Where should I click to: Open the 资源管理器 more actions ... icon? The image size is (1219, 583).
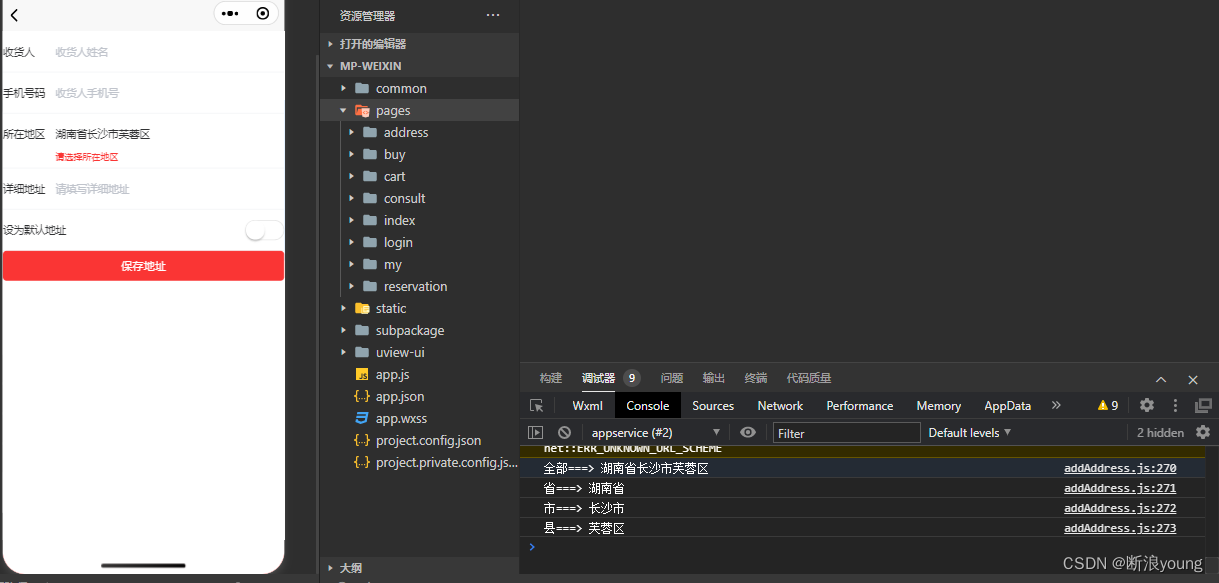click(493, 15)
